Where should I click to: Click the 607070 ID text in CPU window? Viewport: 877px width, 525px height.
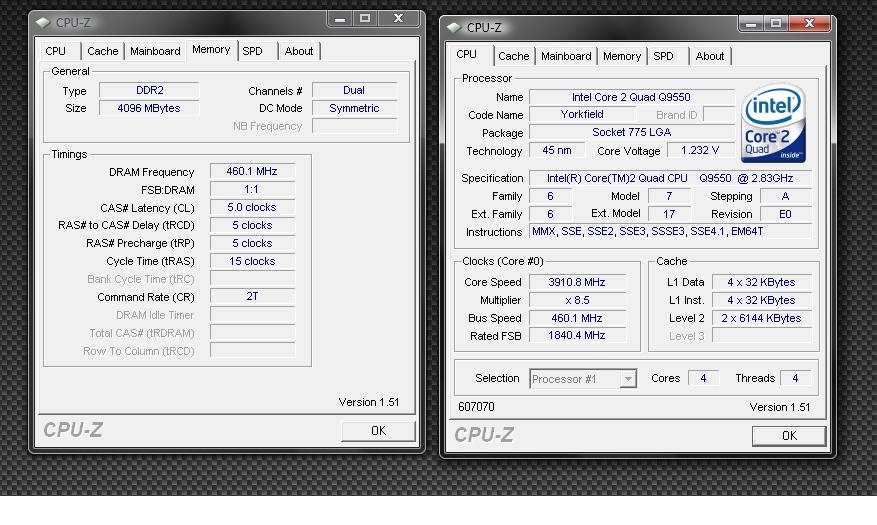[476, 407]
